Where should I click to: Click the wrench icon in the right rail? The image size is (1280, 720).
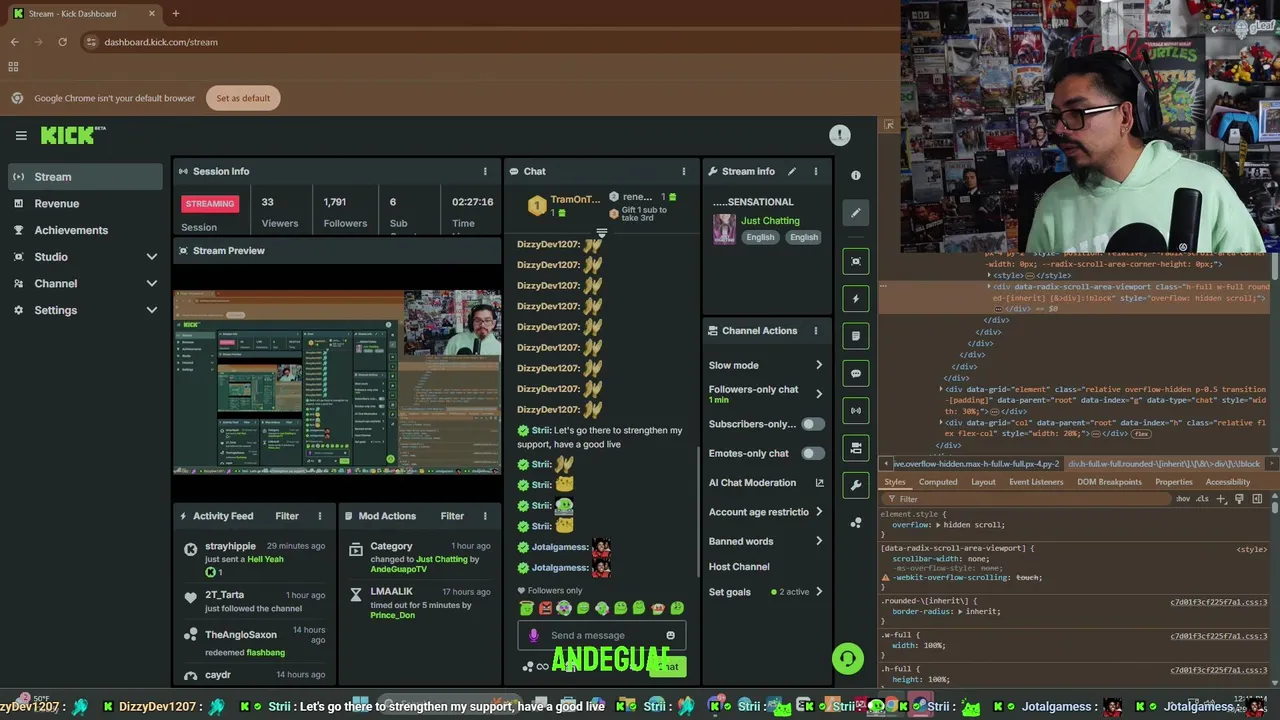(856, 485)
